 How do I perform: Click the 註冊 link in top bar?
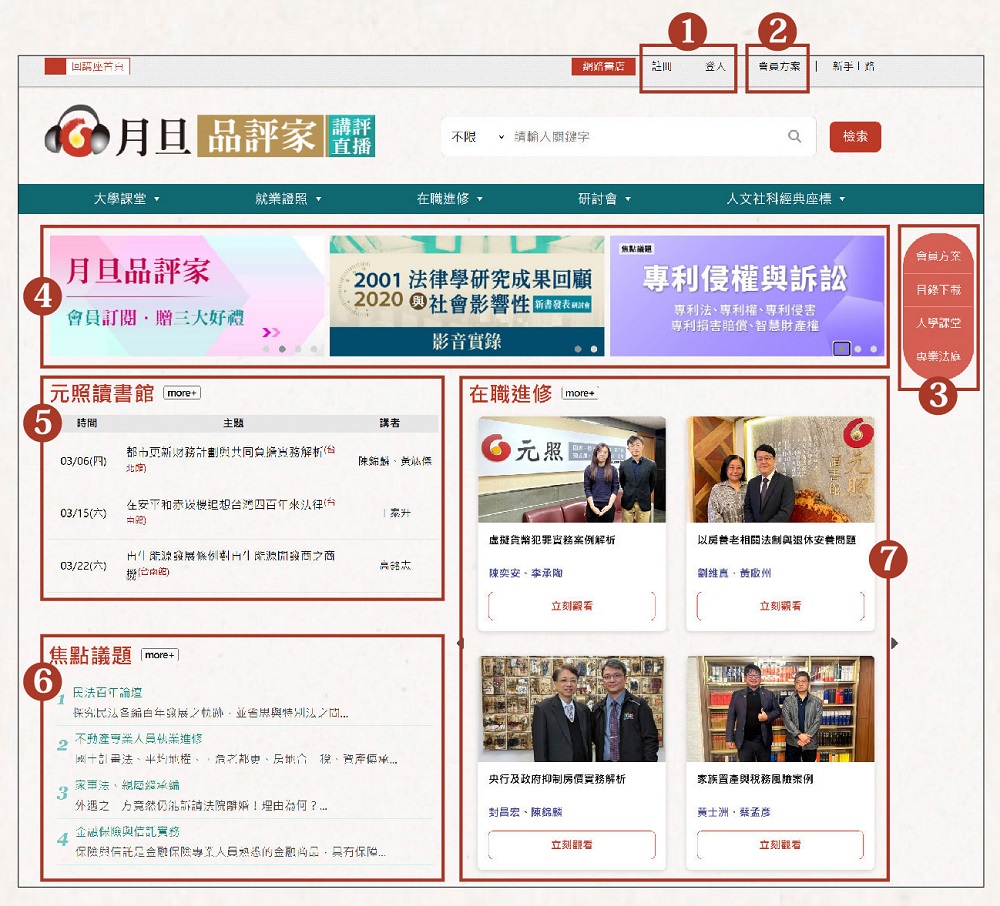click(x=661, y=66)
